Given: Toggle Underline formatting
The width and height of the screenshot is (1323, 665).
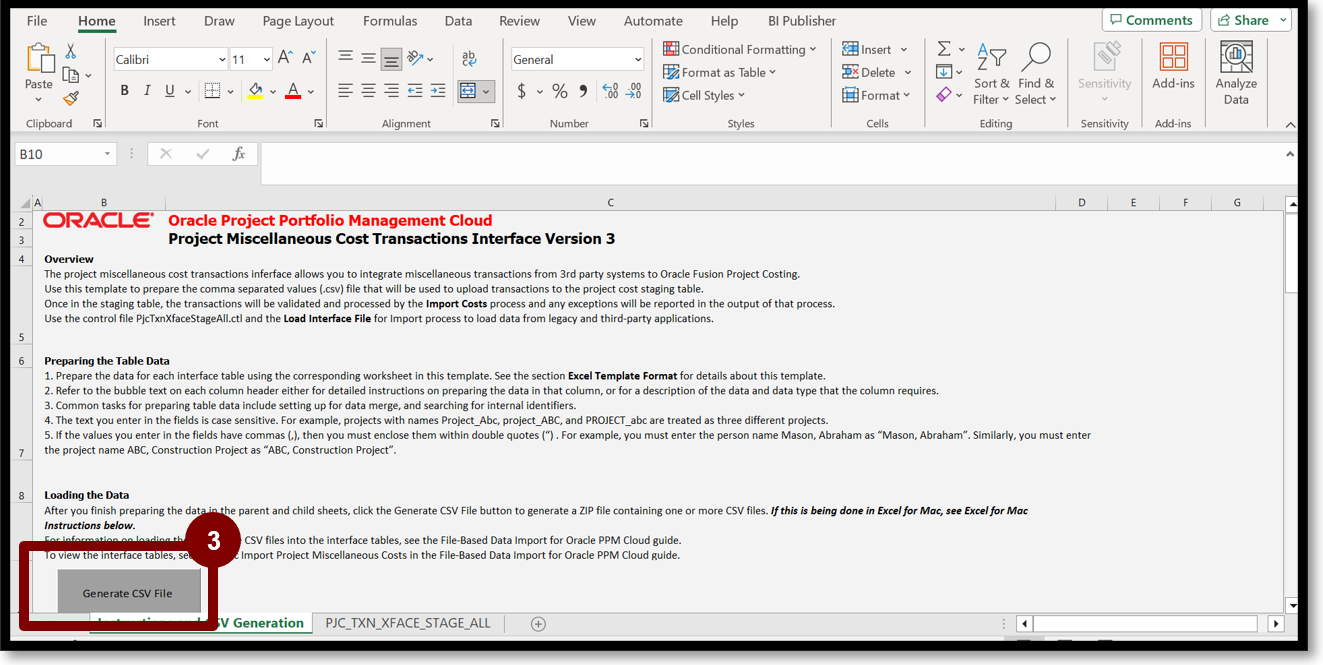Looking at the screenshot, I should click(x=170, y=91).
